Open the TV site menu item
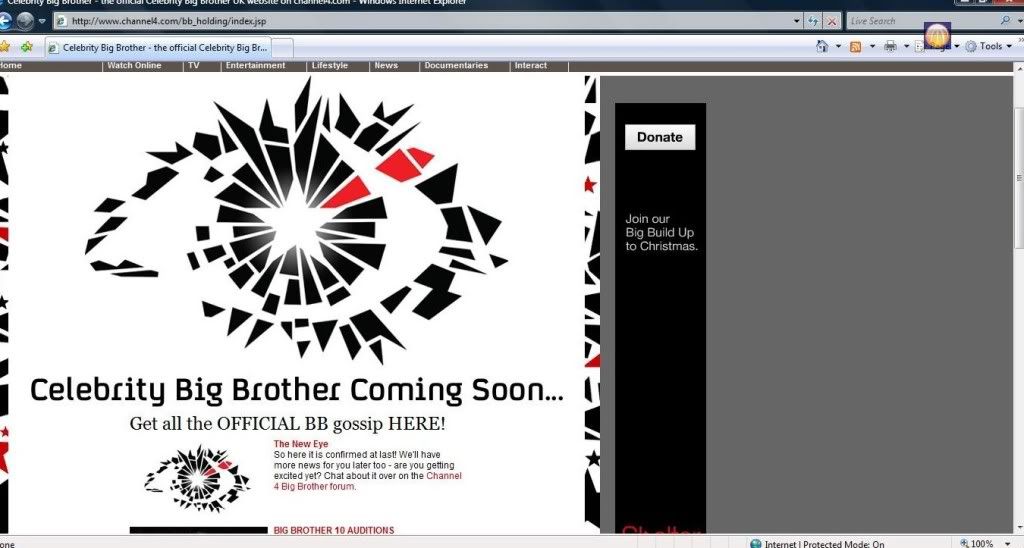This screenshot has height=548, width=1024. point(194,65)
